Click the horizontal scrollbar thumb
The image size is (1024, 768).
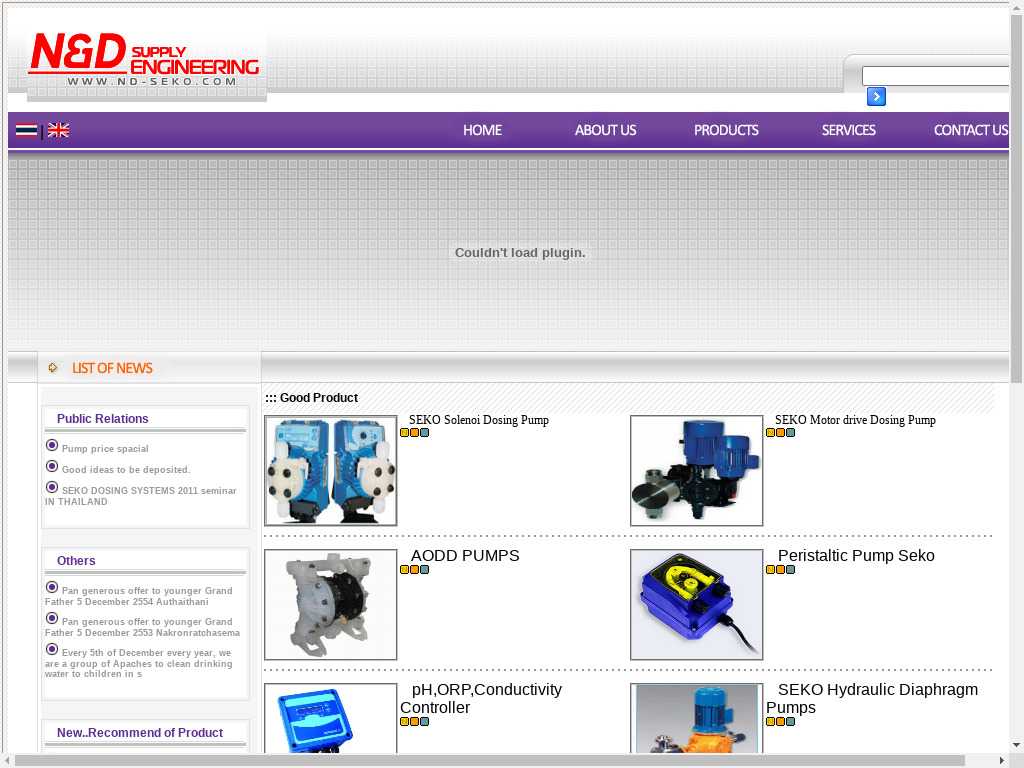click(x=489, y=761)
